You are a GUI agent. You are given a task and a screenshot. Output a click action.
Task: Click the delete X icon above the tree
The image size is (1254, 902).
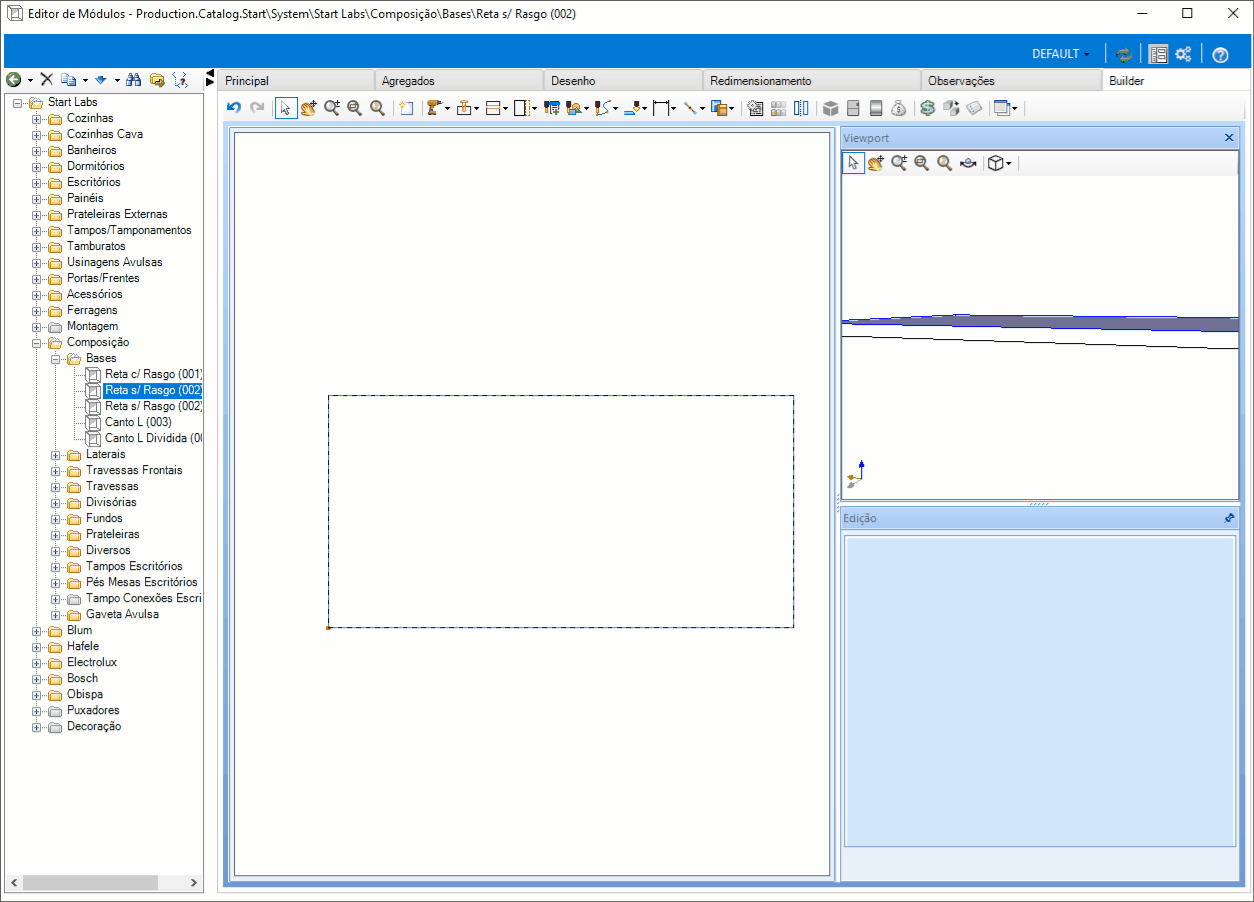[x=46, y=79]
